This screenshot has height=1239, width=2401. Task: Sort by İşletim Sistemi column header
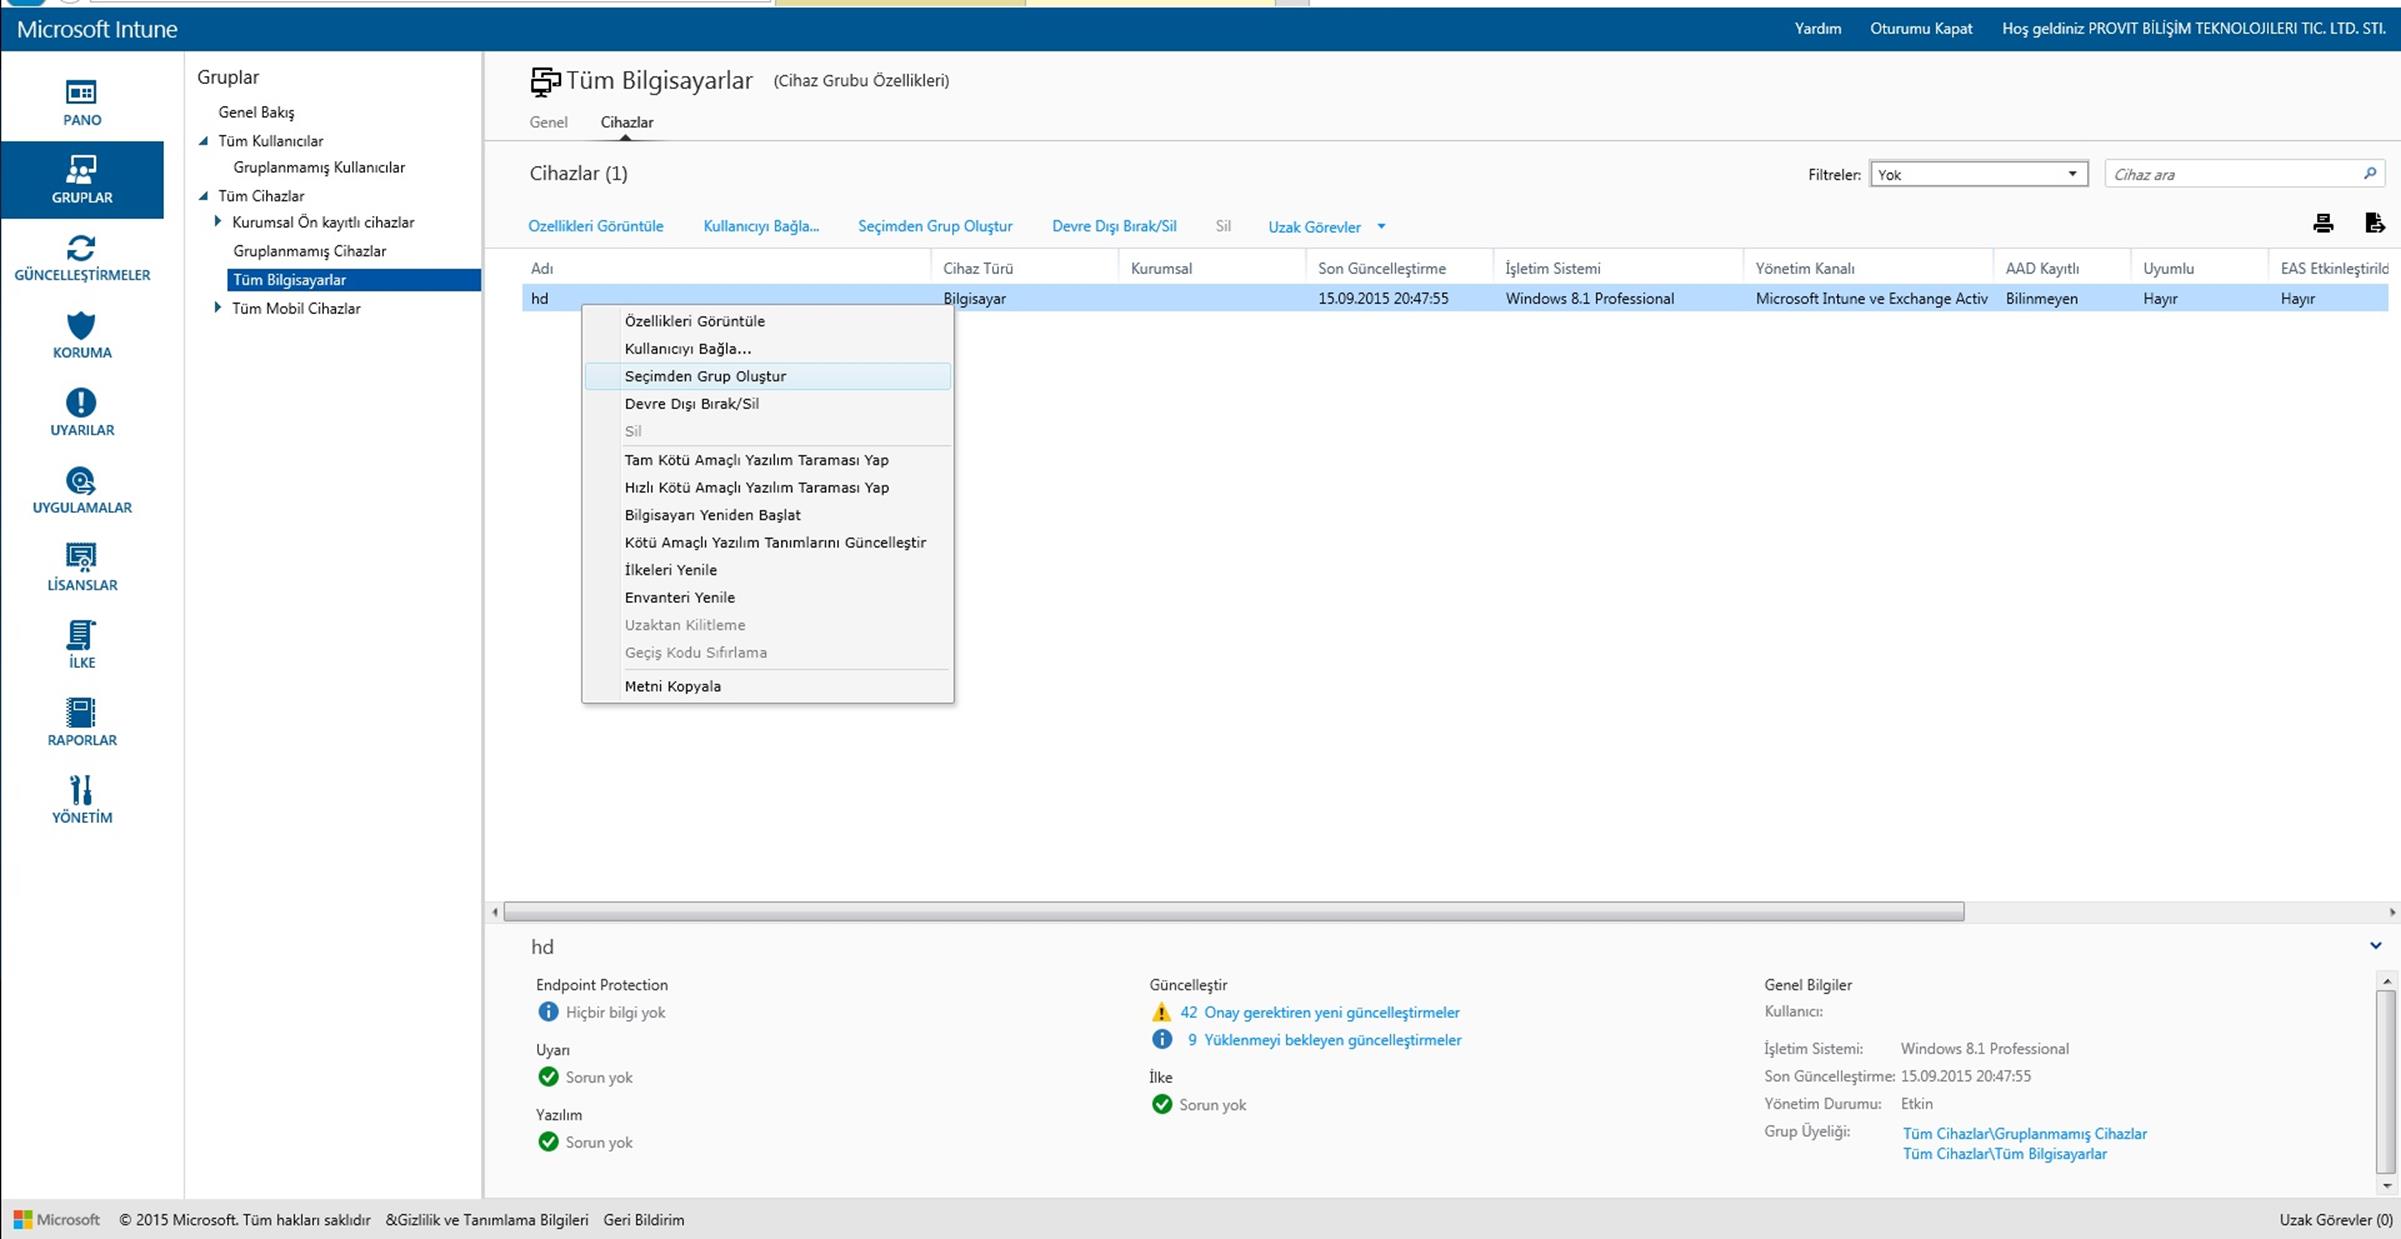pyautogui.click(x=1553, y=268)
